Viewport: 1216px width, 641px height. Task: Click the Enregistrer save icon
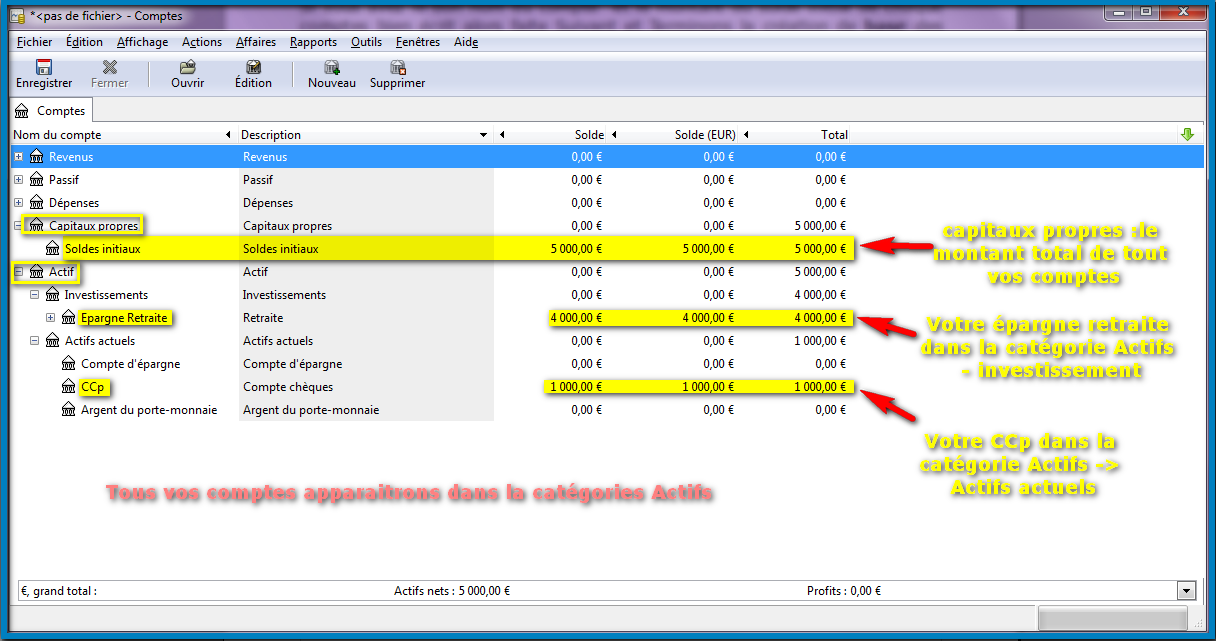[43, 67]
